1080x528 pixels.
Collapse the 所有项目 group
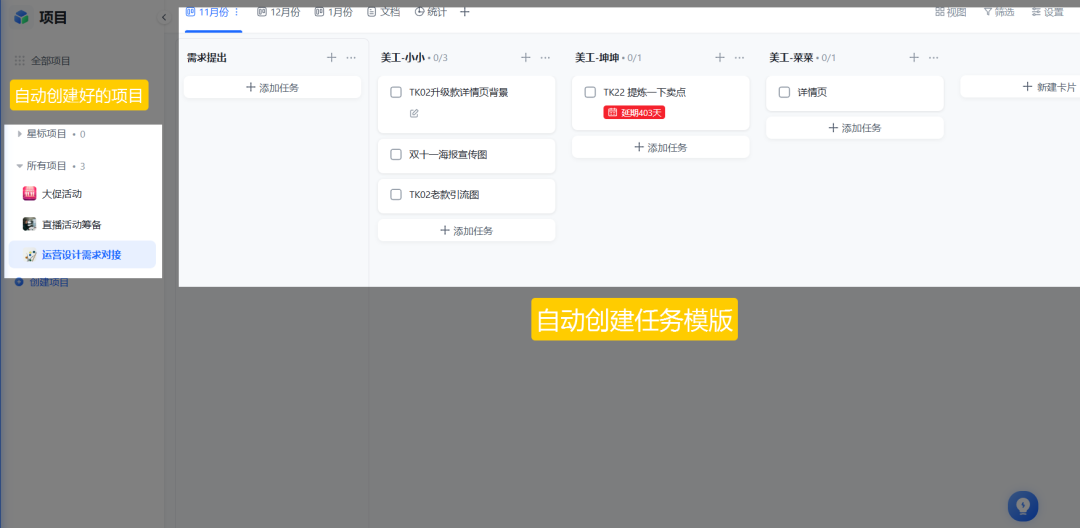point(19,166)
